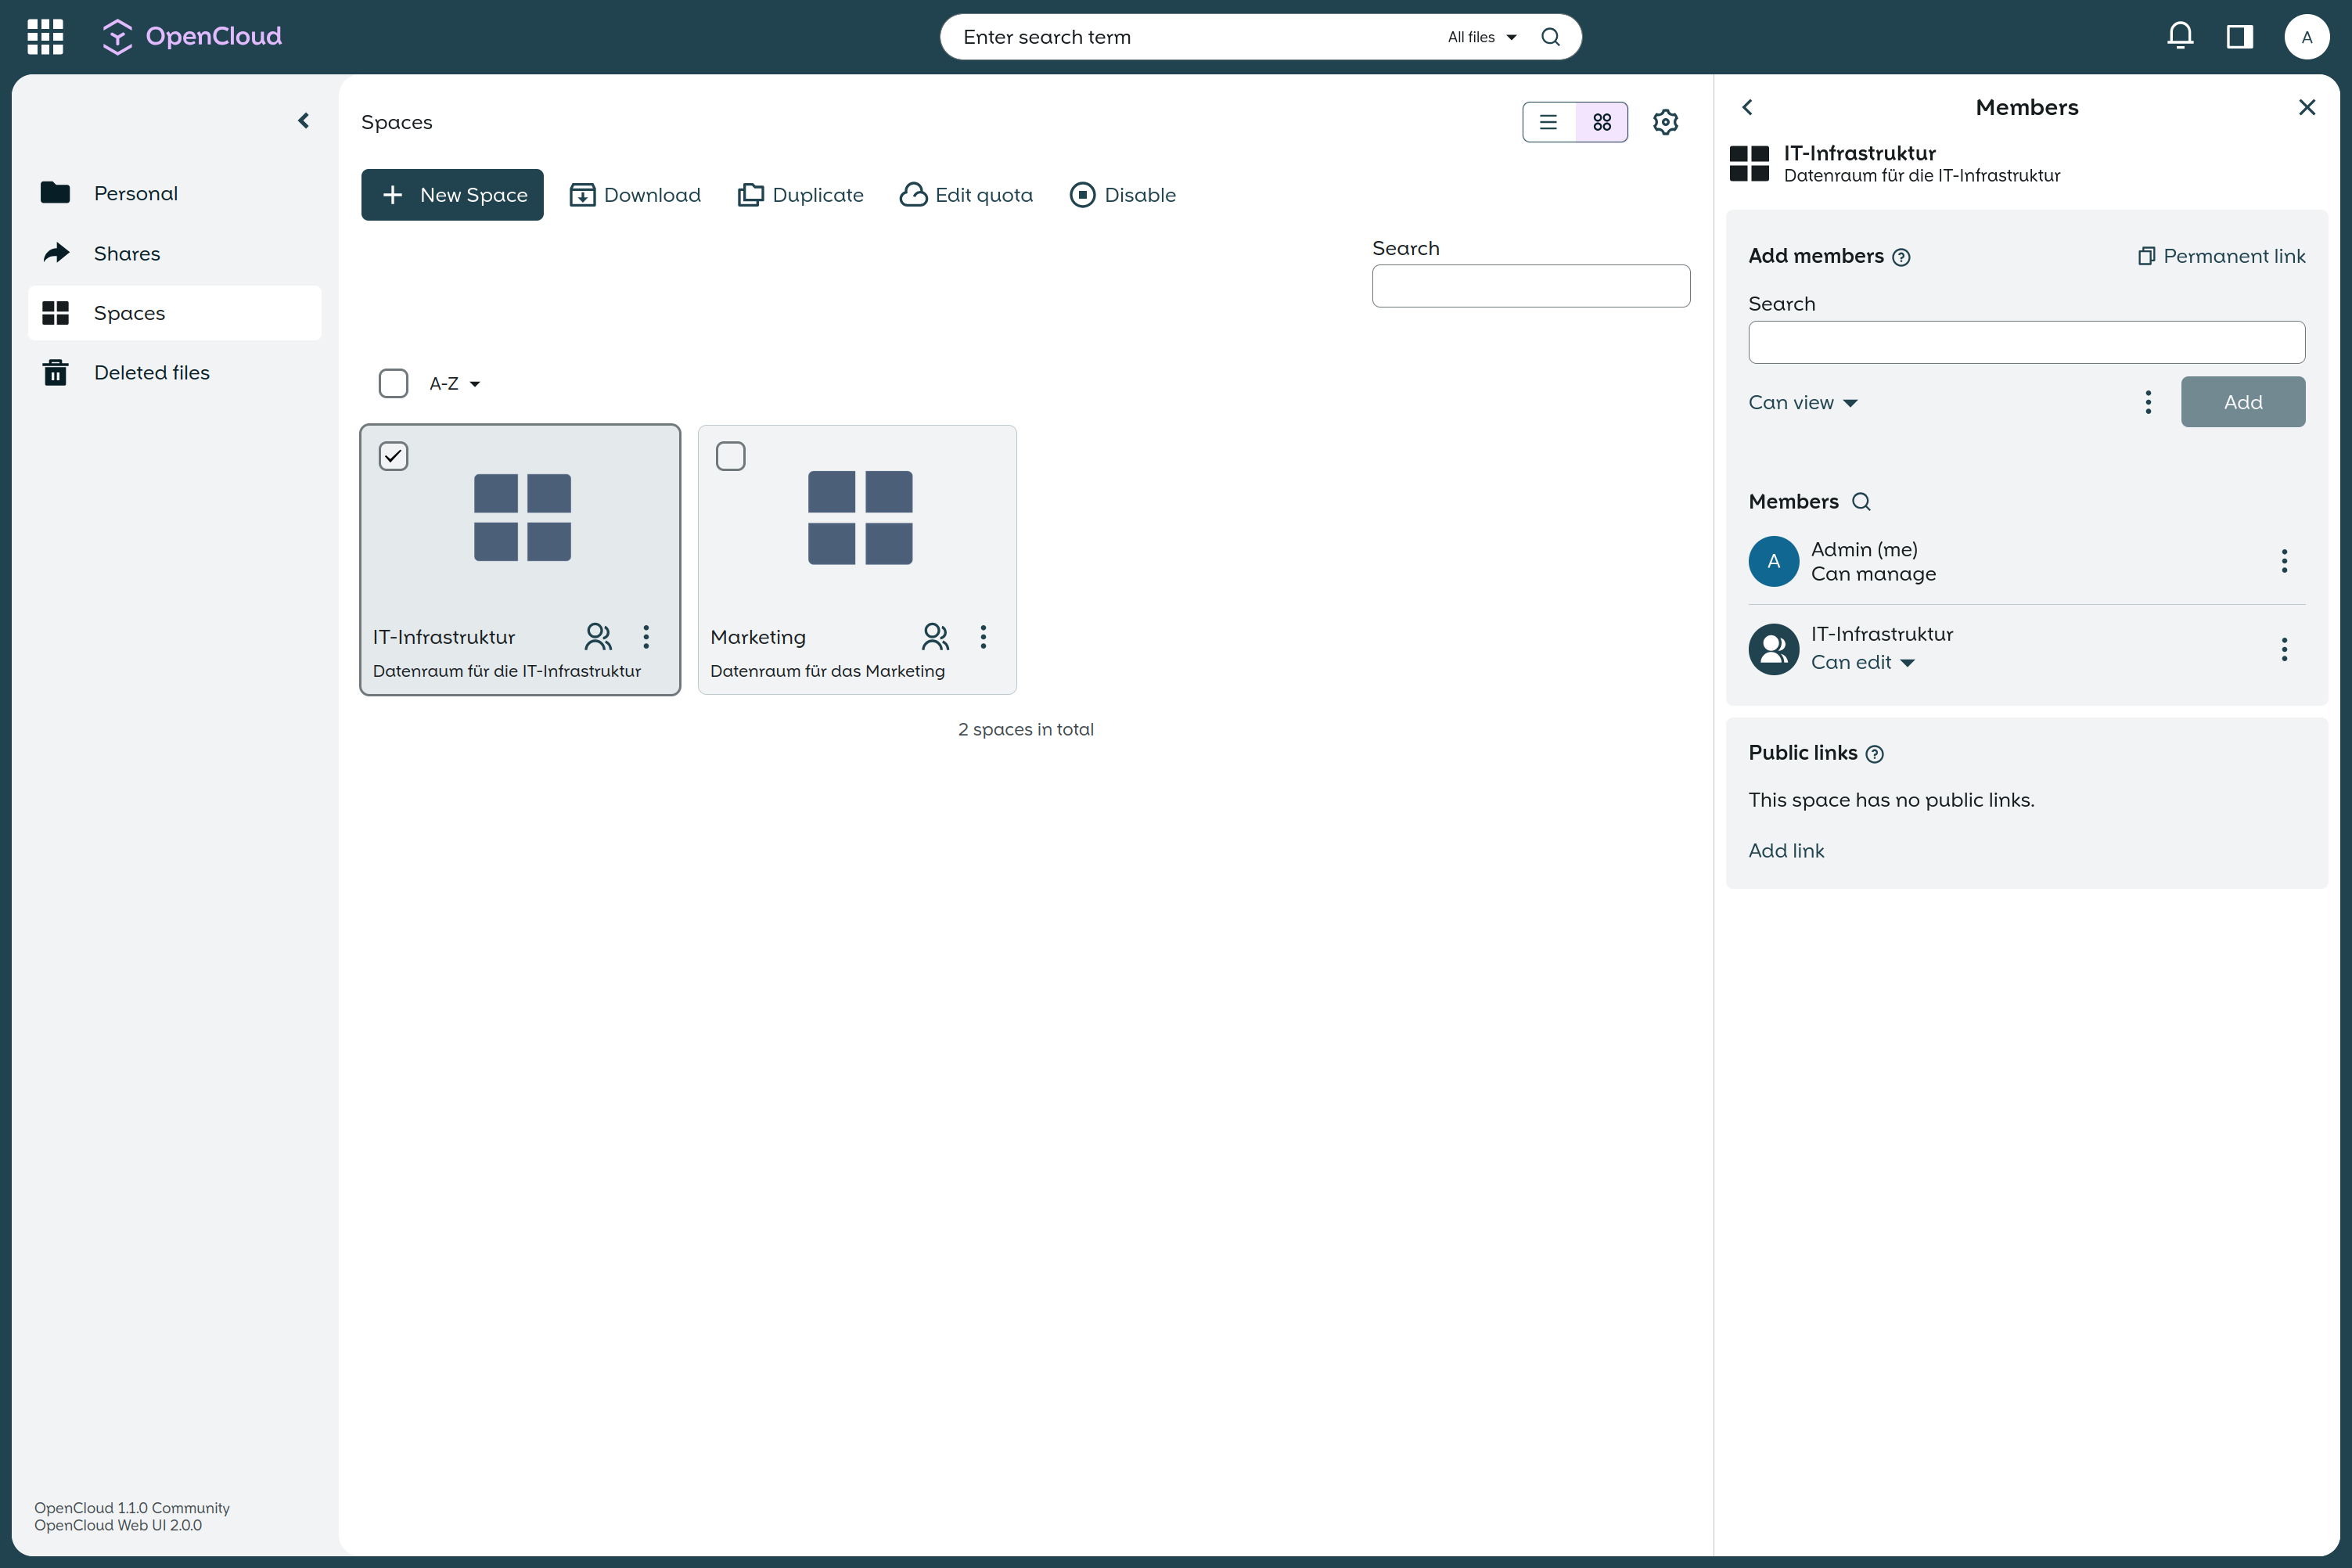Open the Can view role dropdown
2352x1568 pixels.
tap(1803, 402)
